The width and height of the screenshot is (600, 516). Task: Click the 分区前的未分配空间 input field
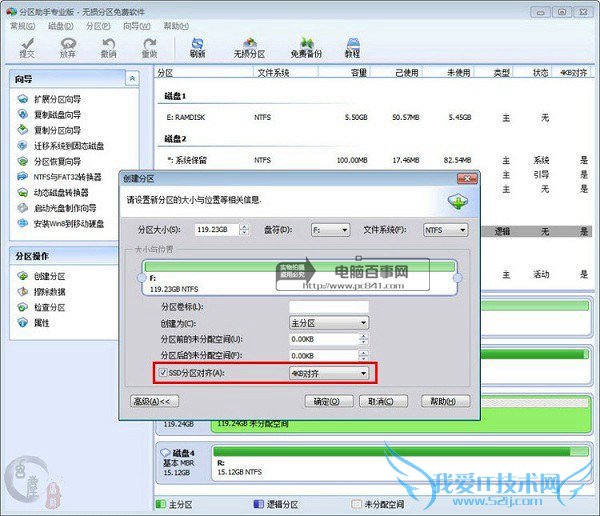click(x=324, y=339)
